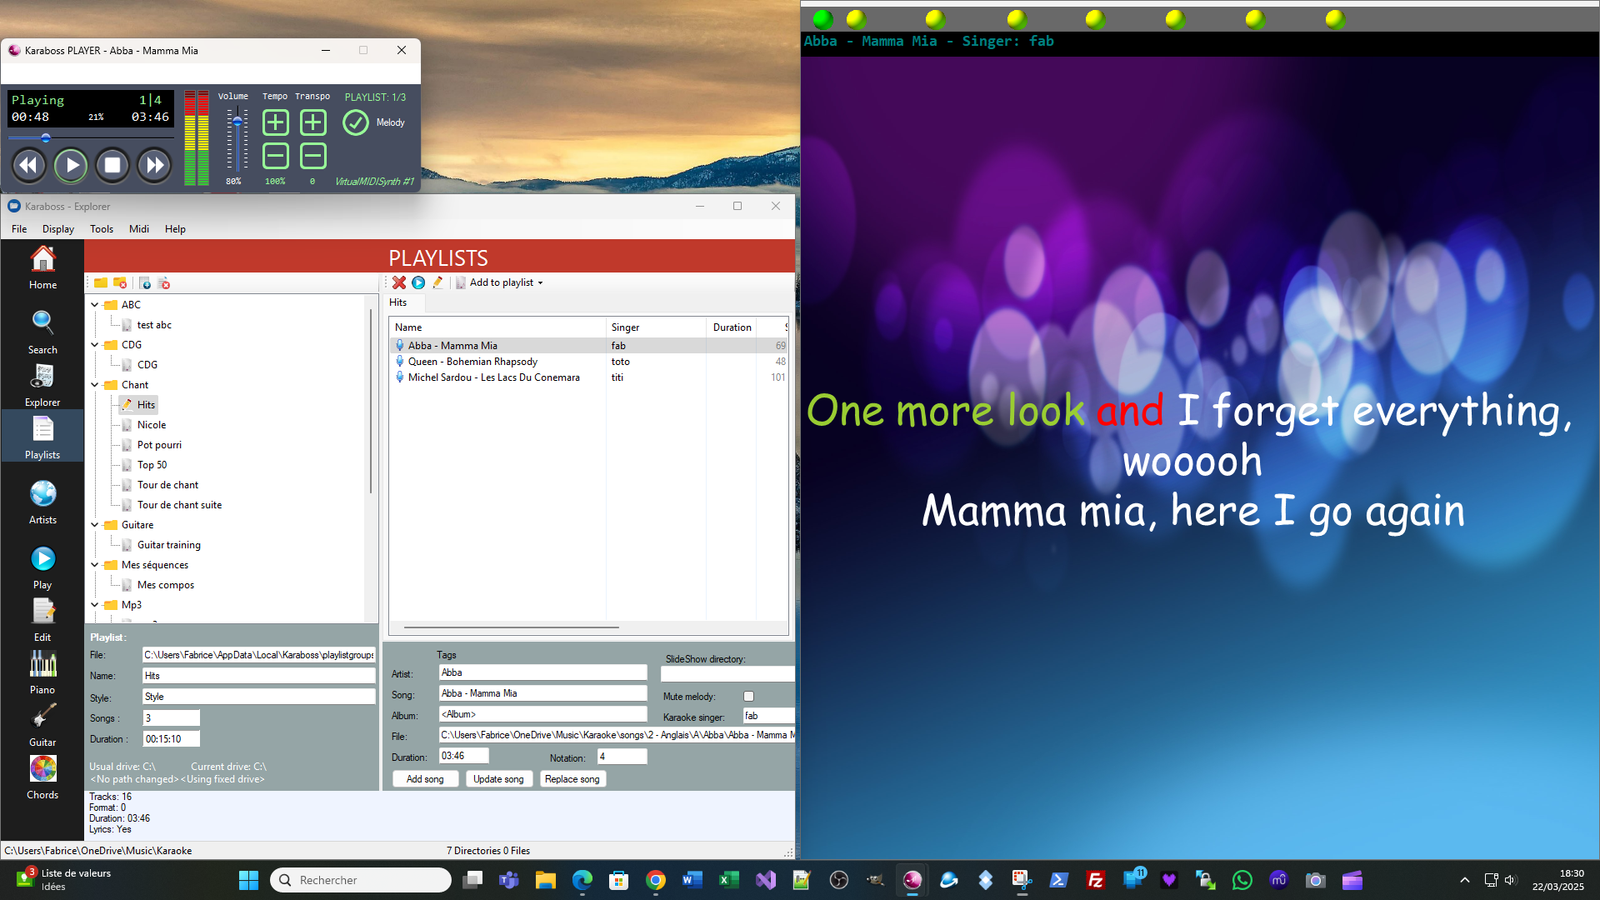Collapse the Chant folder in tree
The image size is (1600, 900).
95,385
